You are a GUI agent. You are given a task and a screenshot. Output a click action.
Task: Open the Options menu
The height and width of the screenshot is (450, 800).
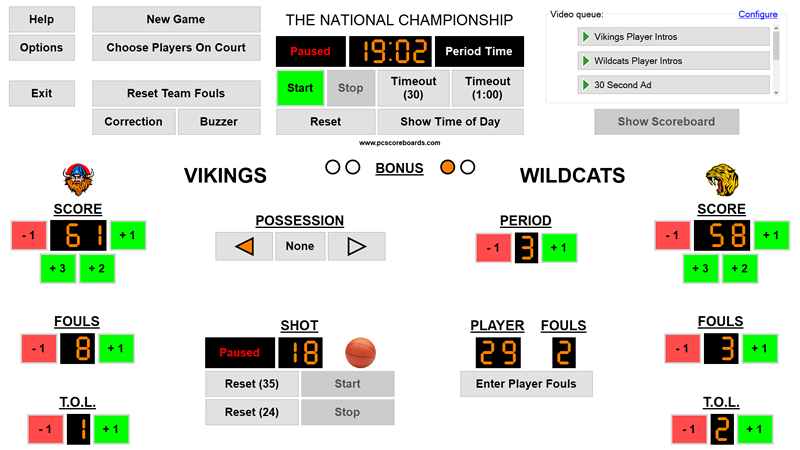(x=41, y=47)
